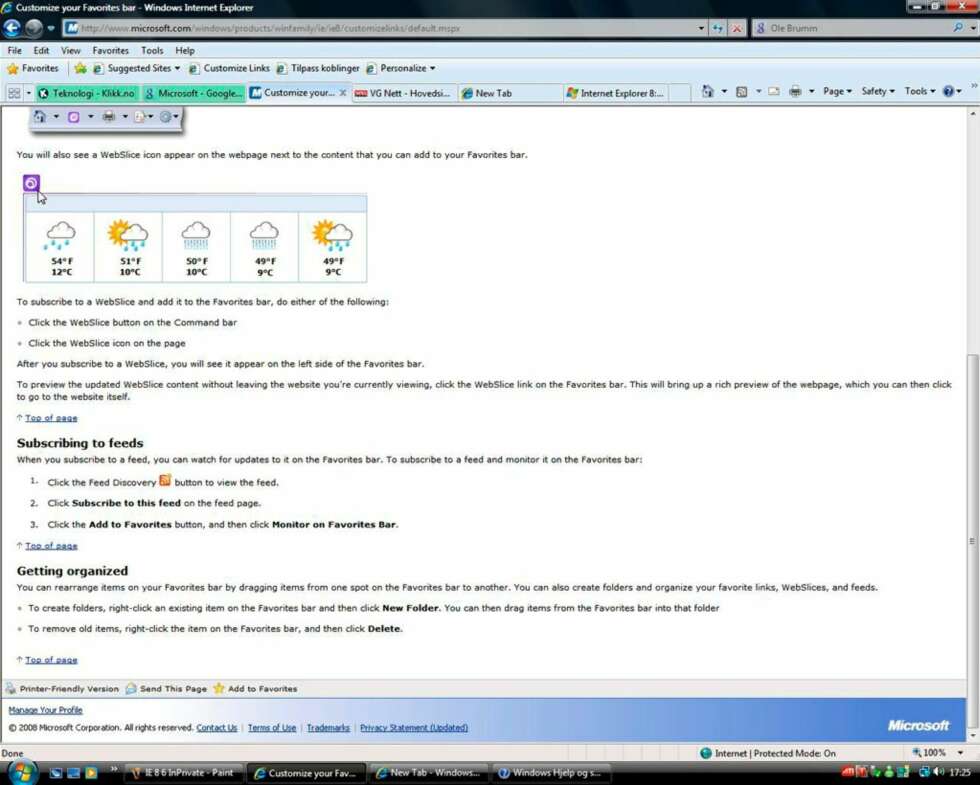Switch to the New Tab tab
Screen dimensions: 980x785
[509, 93]
